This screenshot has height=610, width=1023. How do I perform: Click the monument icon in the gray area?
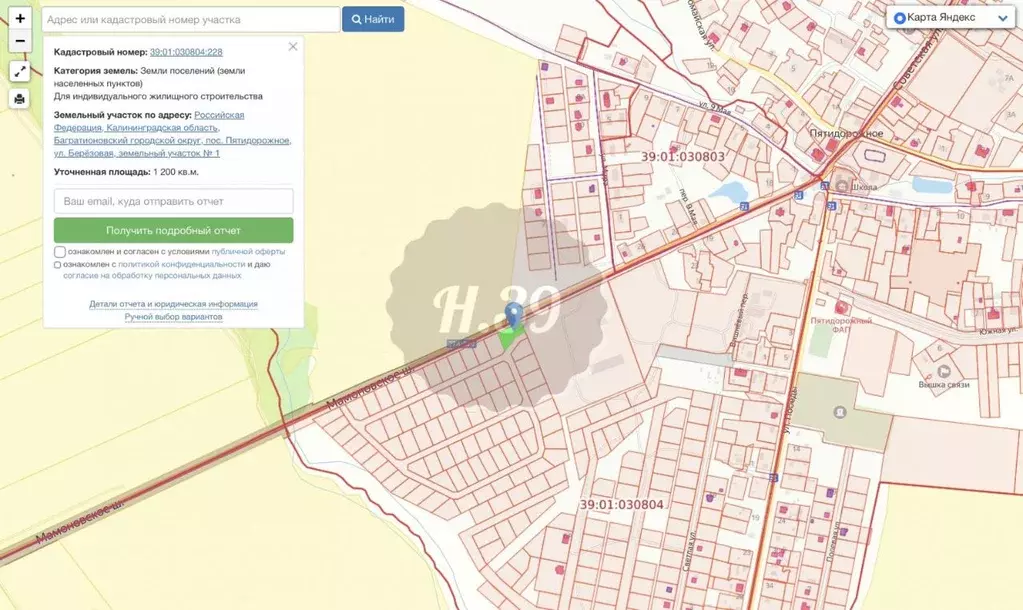pos(838,412)
